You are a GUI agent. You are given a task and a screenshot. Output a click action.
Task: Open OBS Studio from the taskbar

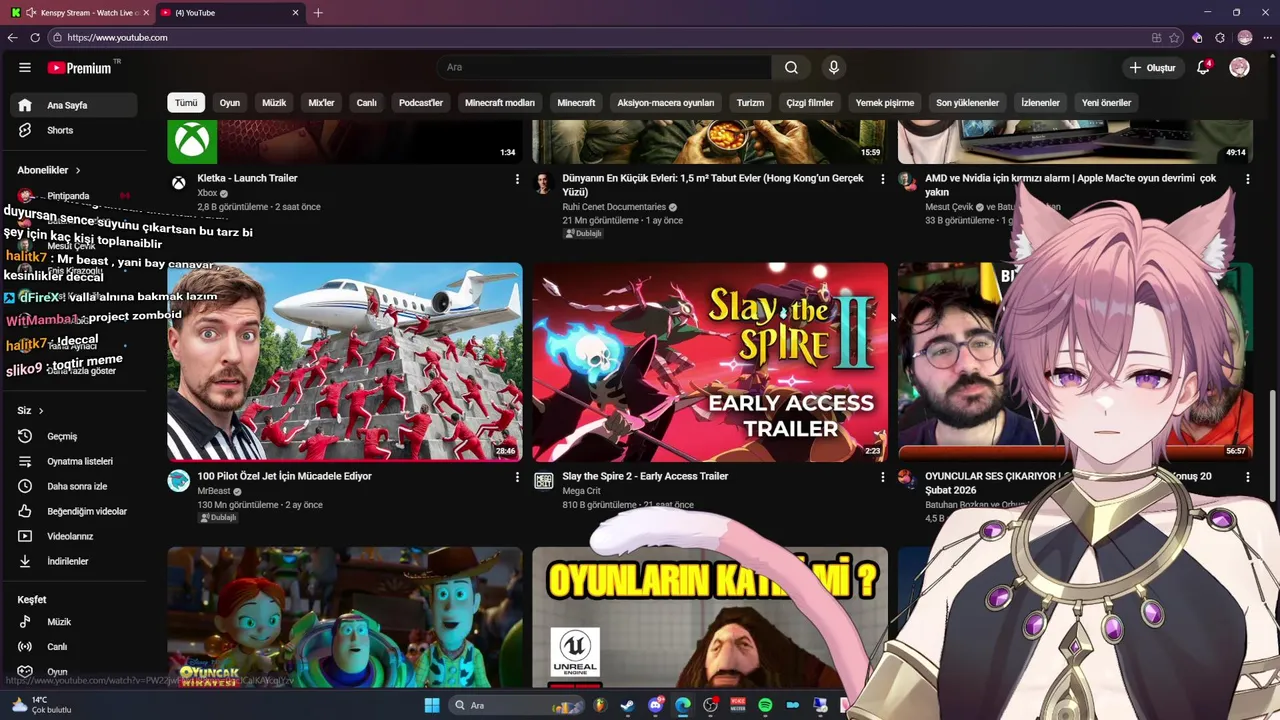(x=710, y=705)
